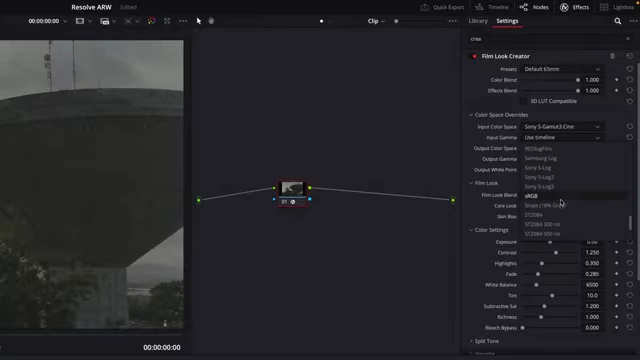Image resolution: width=640 pixels, height=360 pixels.
Task: Open viewer options three-dot menu
Action: (x=182, y=21)
